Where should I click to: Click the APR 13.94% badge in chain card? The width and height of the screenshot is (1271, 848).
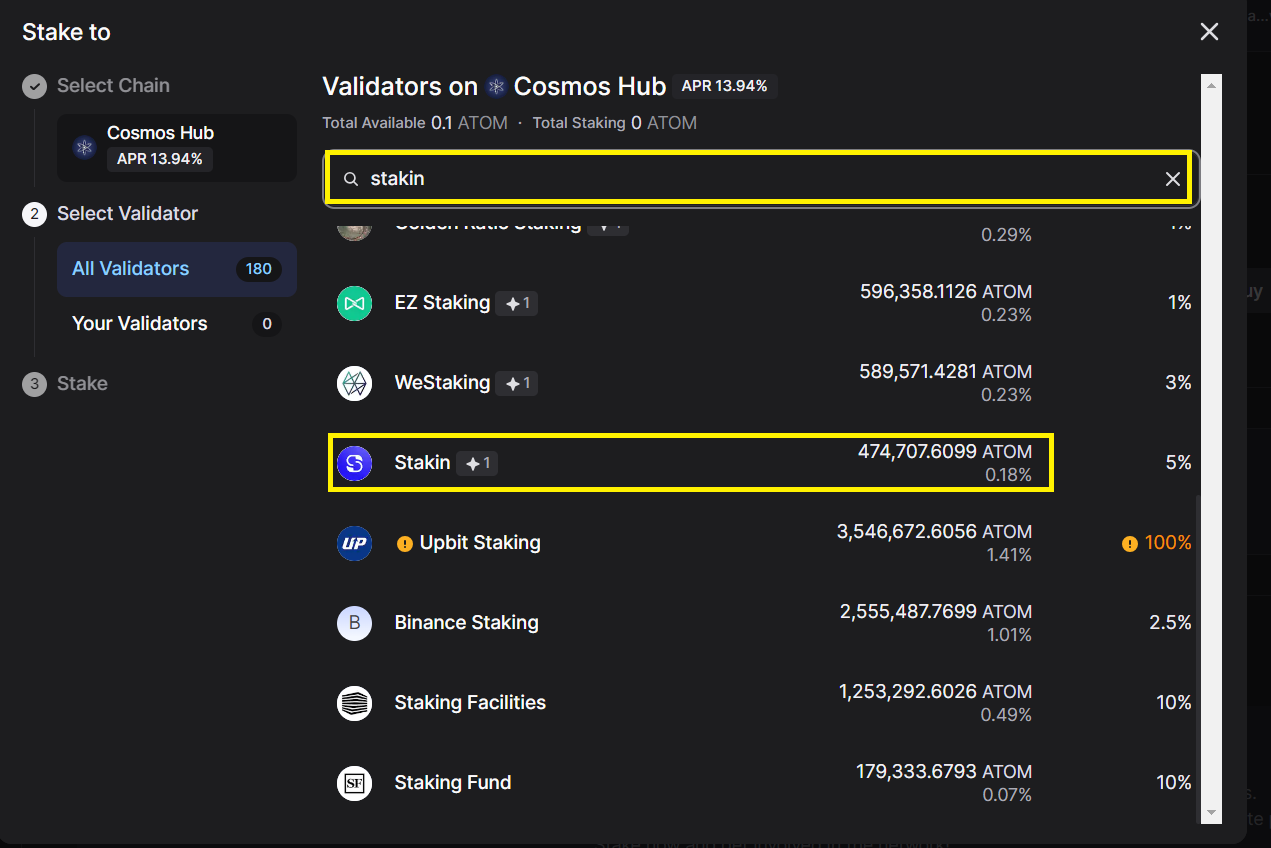[160, 159]
